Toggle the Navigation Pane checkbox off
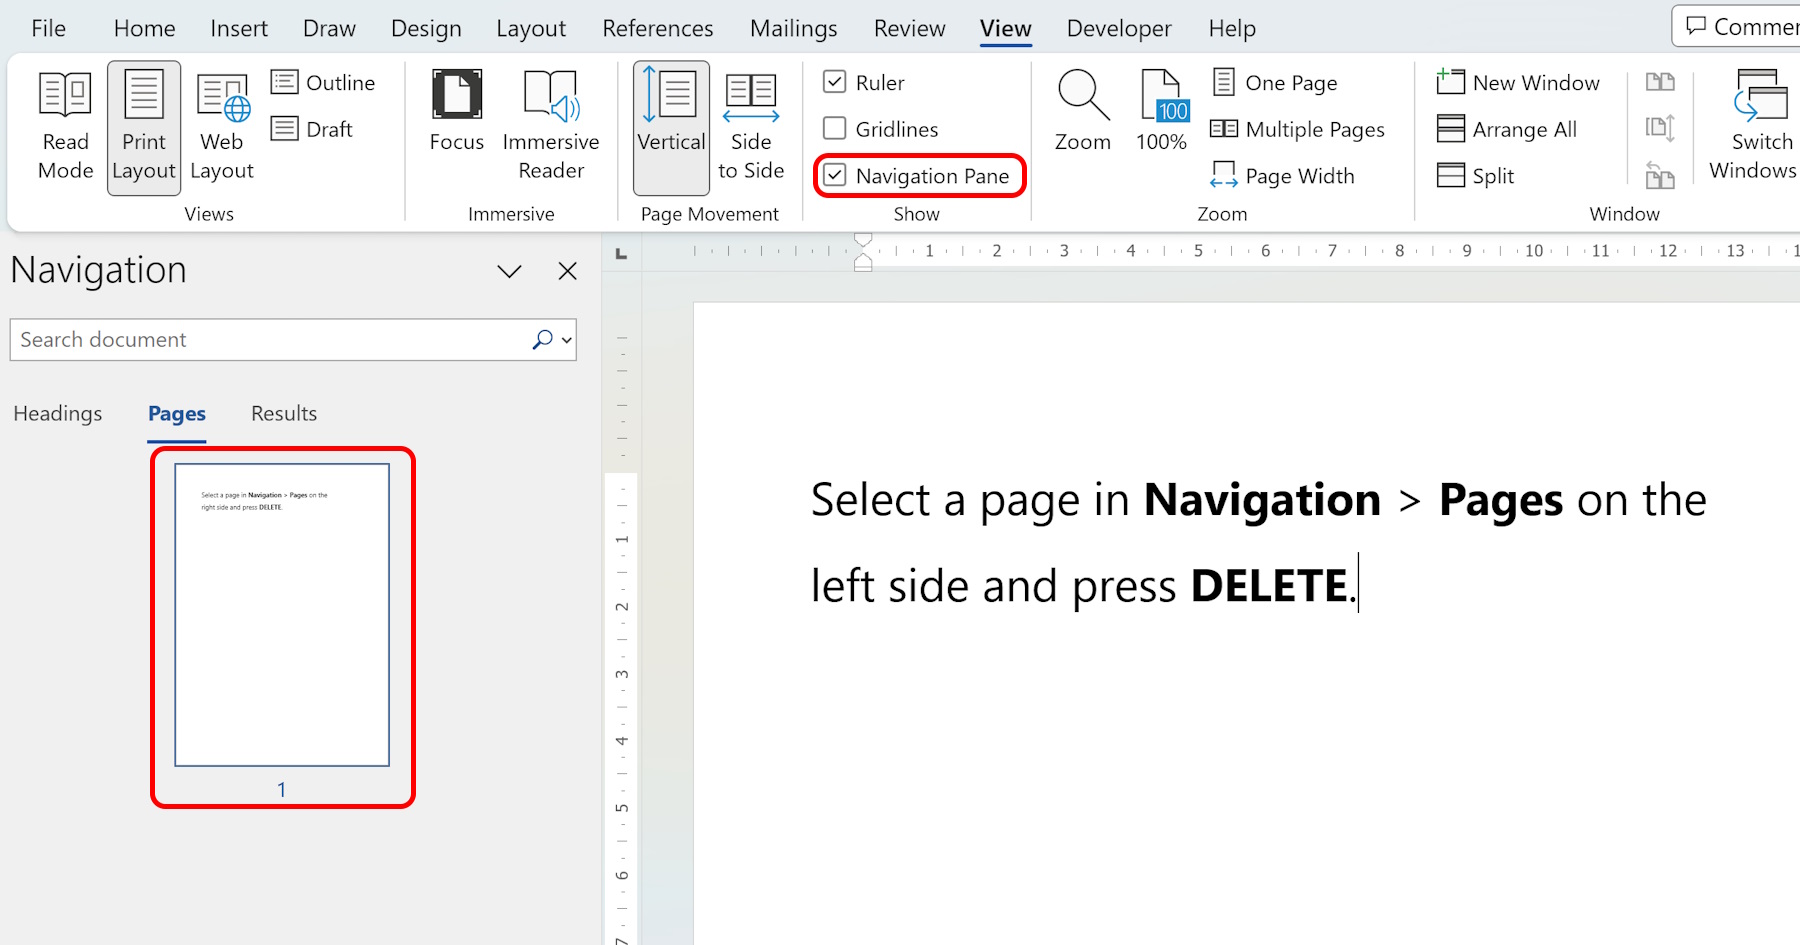This screenshot has height=945, width=1800. click(x=835, y=175)
